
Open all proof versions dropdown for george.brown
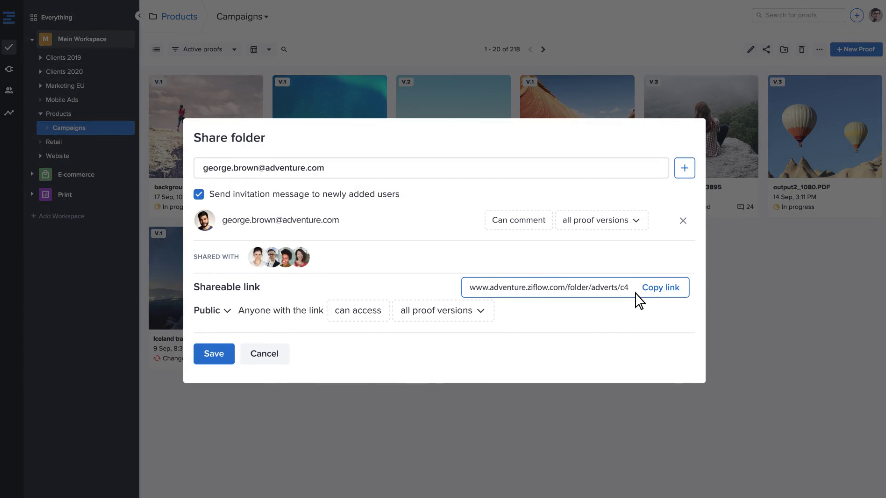[601, 220]
